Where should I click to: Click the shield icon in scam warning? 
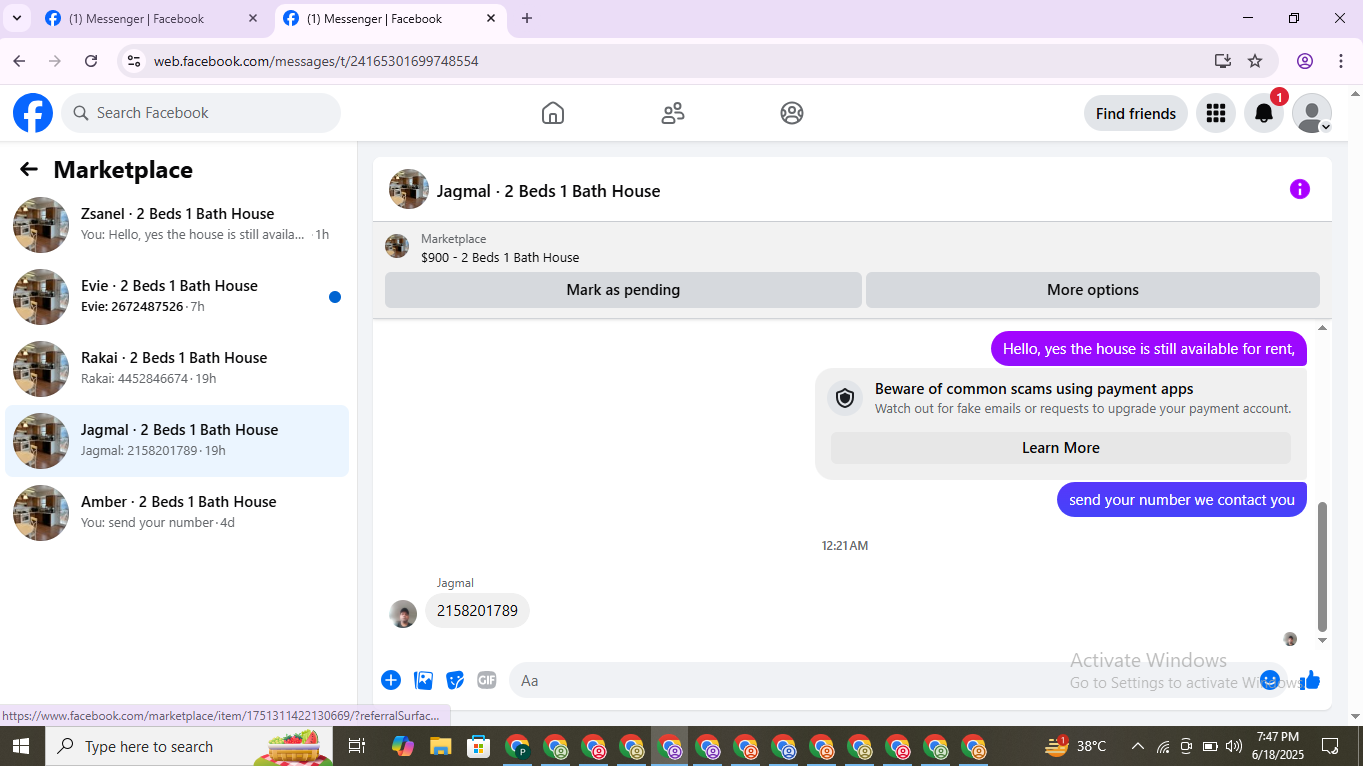845,398
